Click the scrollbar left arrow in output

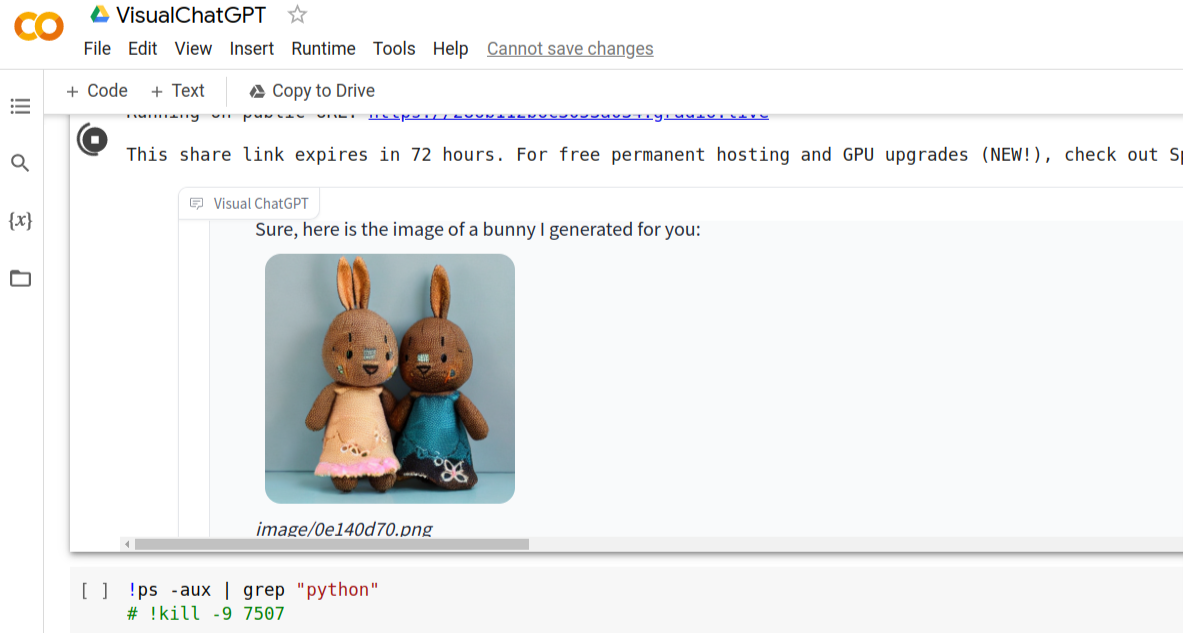[x=128, y=544]
